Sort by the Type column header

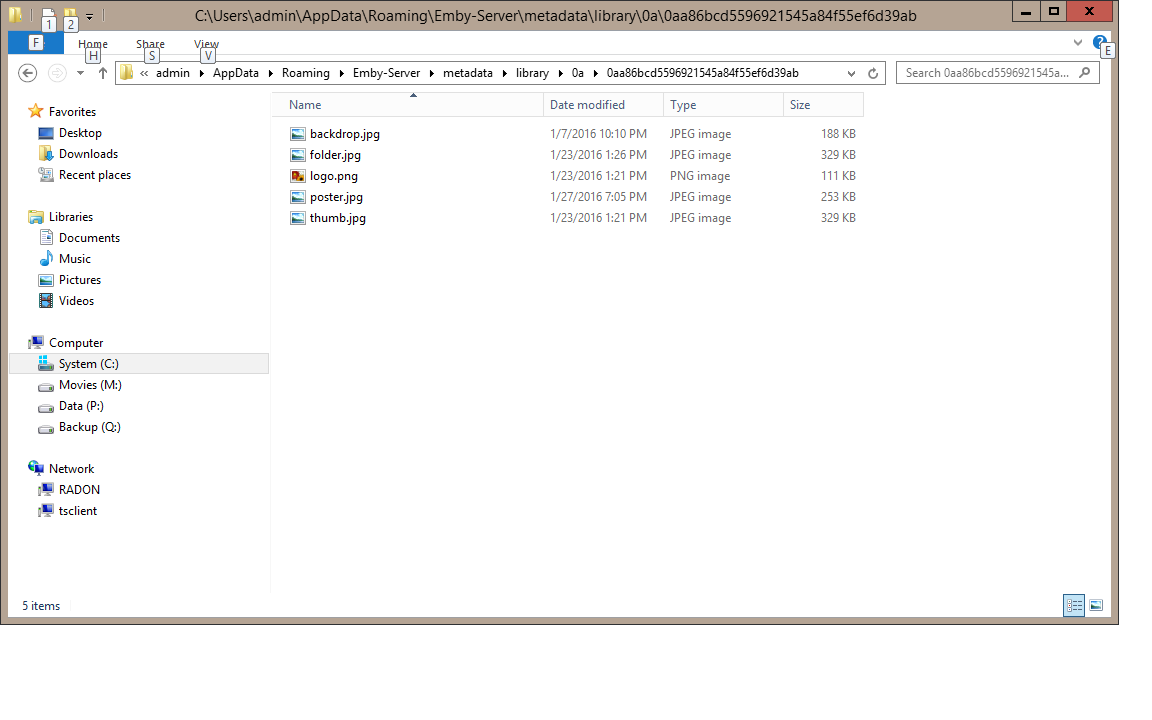pyautogui.click(x=723, y=105)
